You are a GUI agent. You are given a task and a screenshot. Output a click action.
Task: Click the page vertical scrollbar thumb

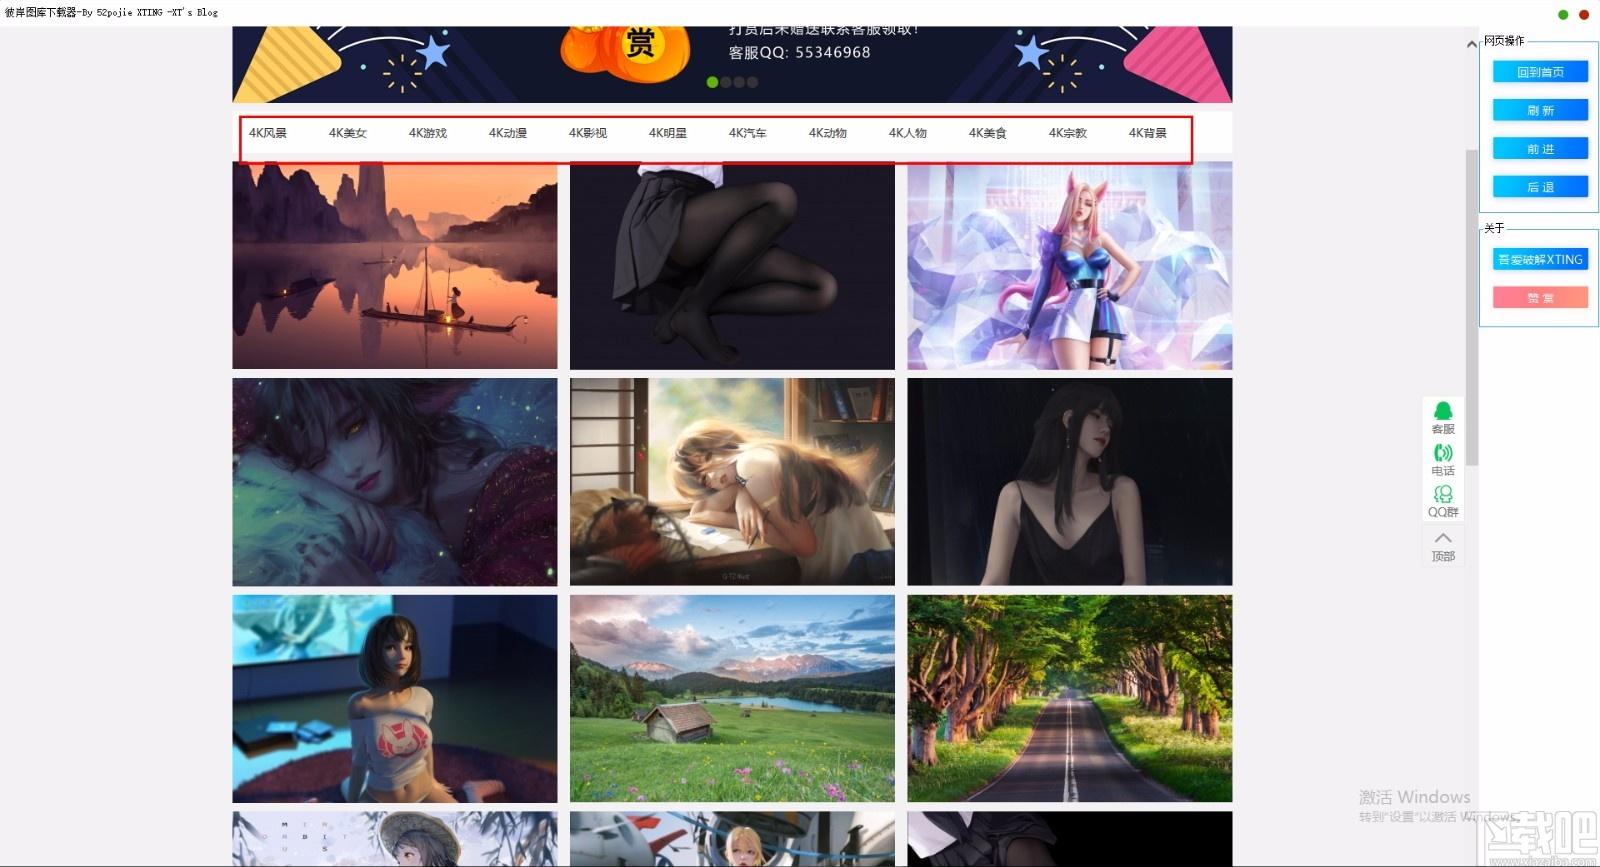(1471, 306)
